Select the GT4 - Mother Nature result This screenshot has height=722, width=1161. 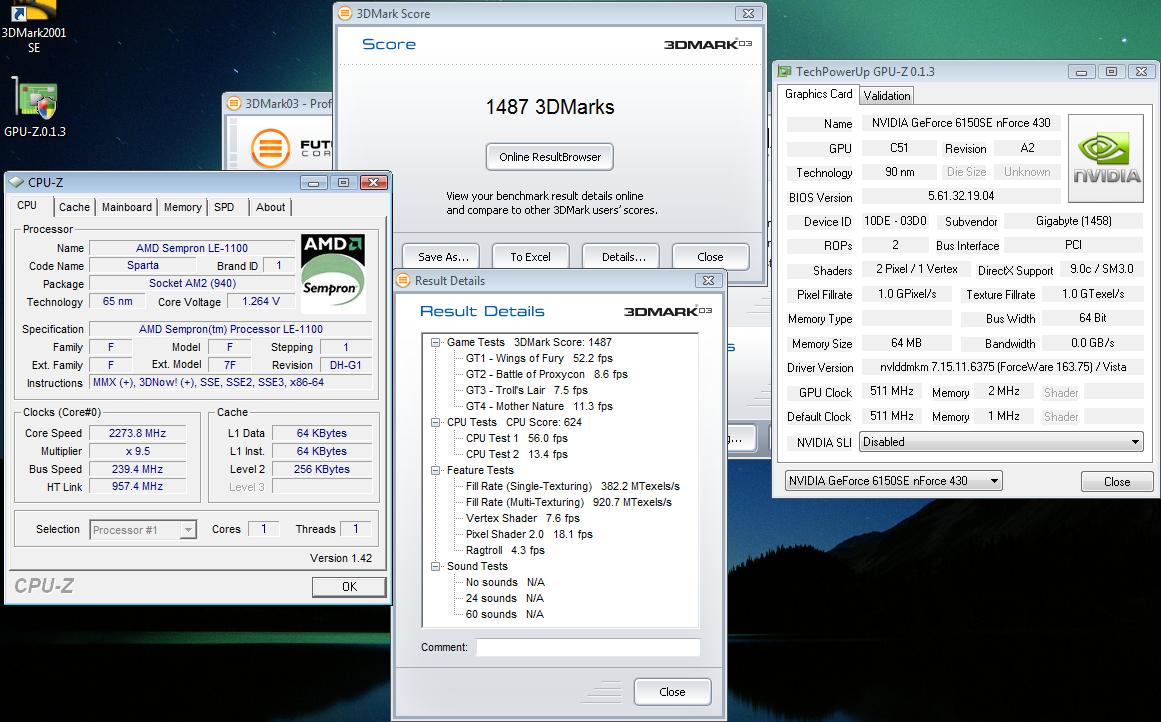pos(539,407)
